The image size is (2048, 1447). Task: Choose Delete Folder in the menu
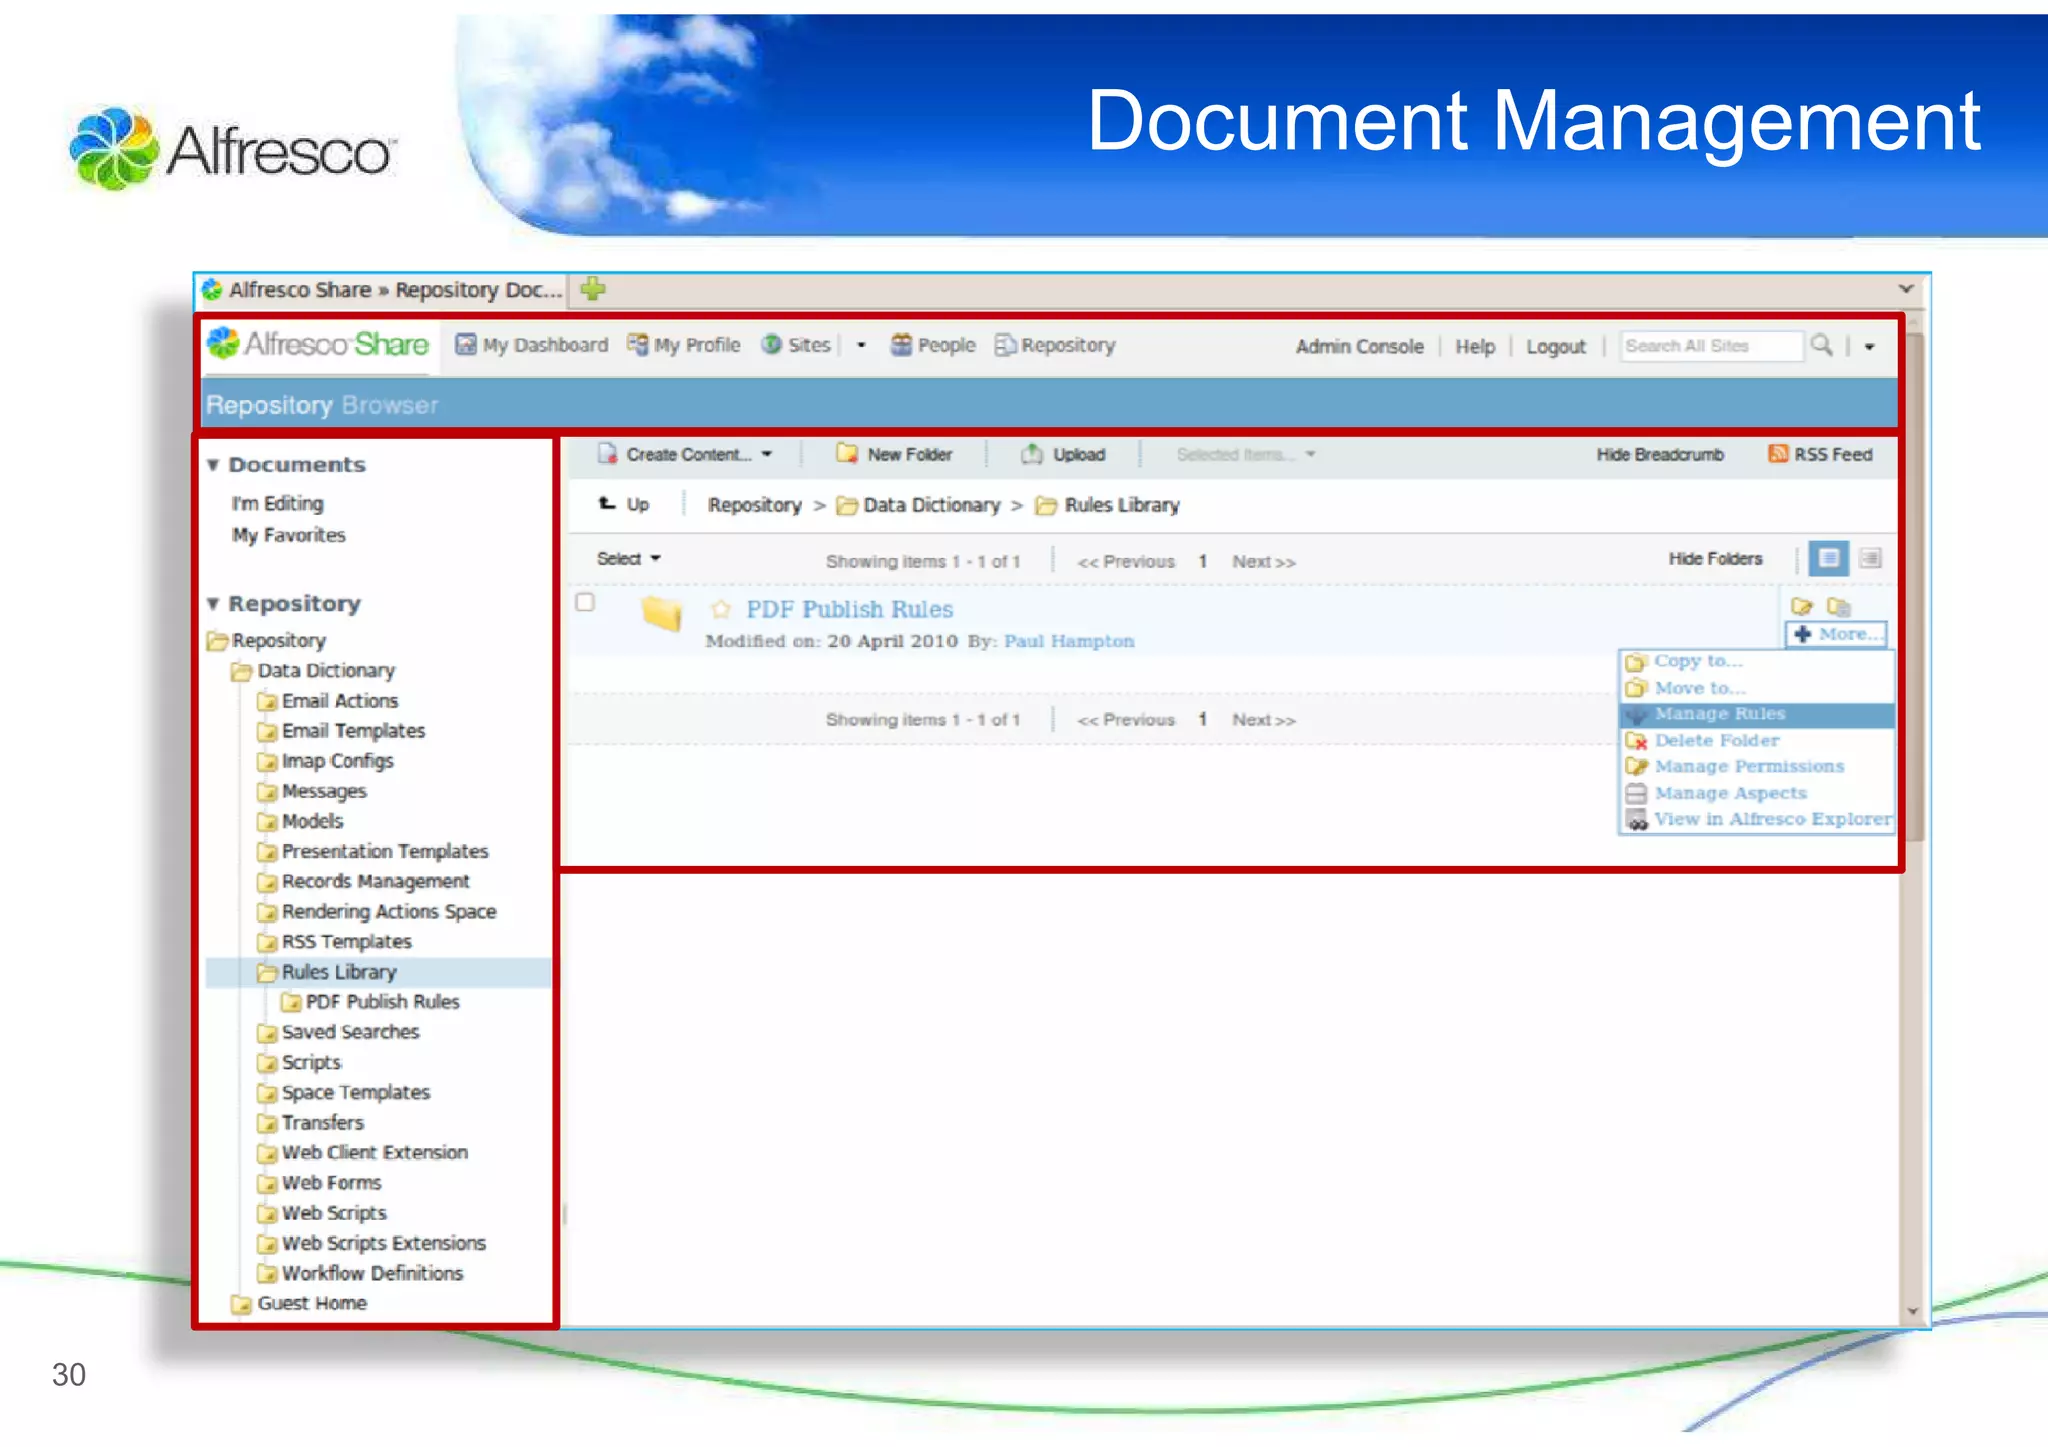[1757, 741]
